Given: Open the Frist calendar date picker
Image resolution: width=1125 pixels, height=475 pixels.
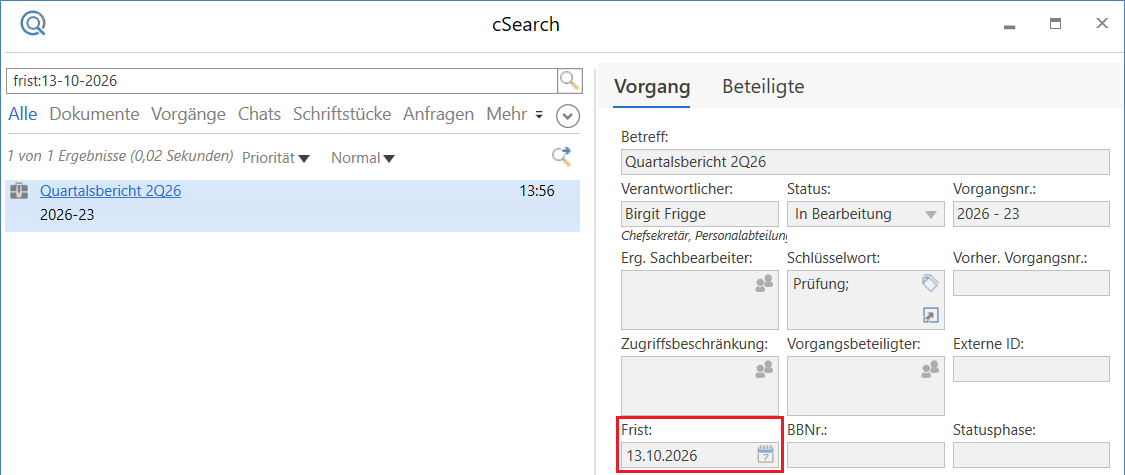Looking at the screenshot, I should tap(766, 454).
